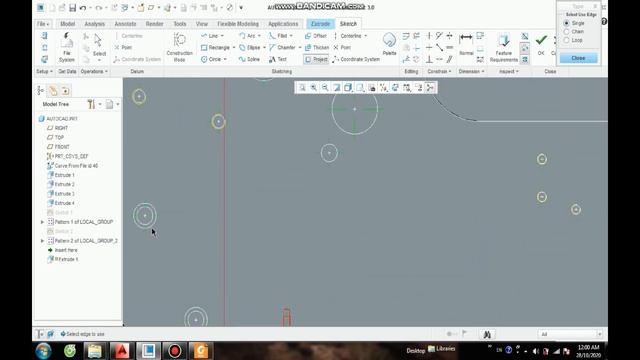Select the Rectangle sketch tool
Viewport: 640px width, 360px height.
[215, 48]
